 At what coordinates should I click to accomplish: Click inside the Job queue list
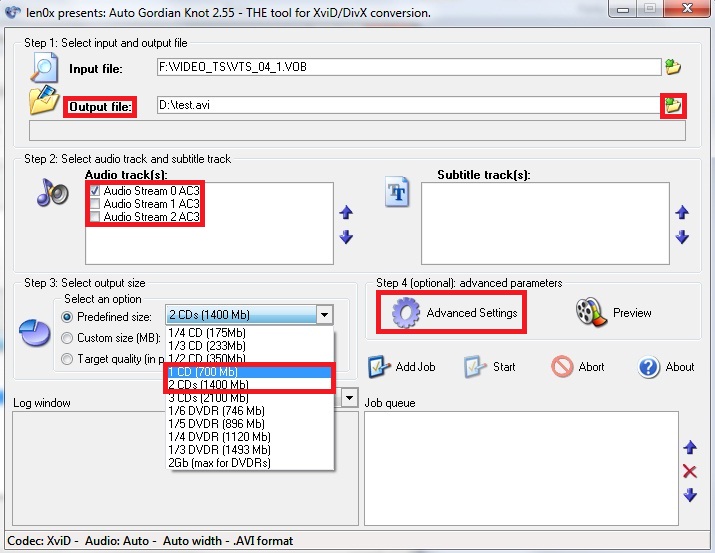pos(521,468)
